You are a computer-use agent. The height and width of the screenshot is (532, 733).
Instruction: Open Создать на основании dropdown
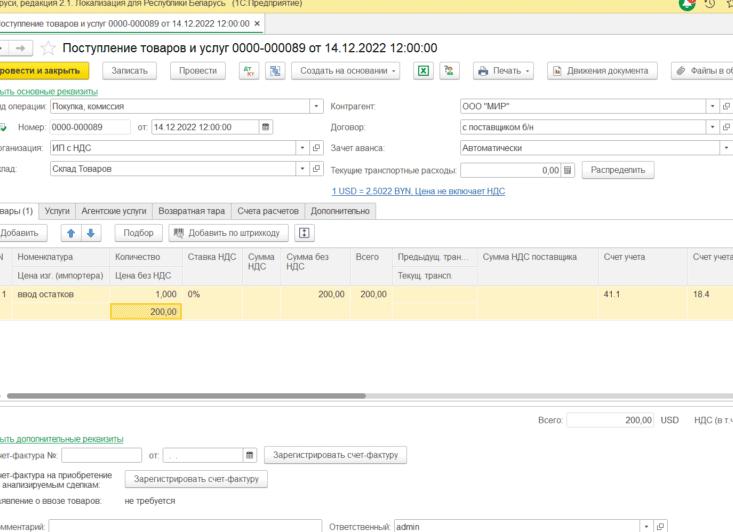coord(345,71)
